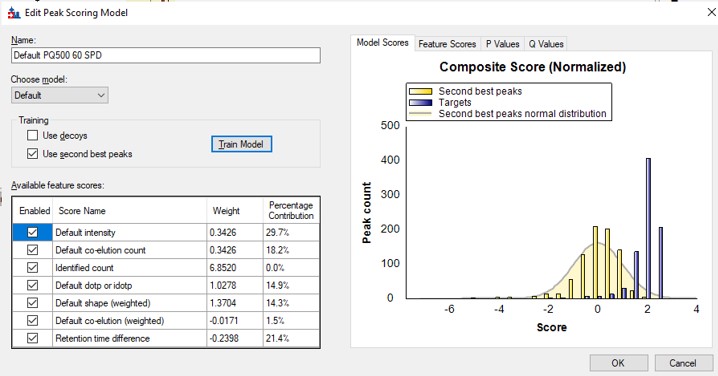The width and height of the screenshot is (718, 376).
Task: Click the Peak count y-axis label
Action: pos(366,213)
